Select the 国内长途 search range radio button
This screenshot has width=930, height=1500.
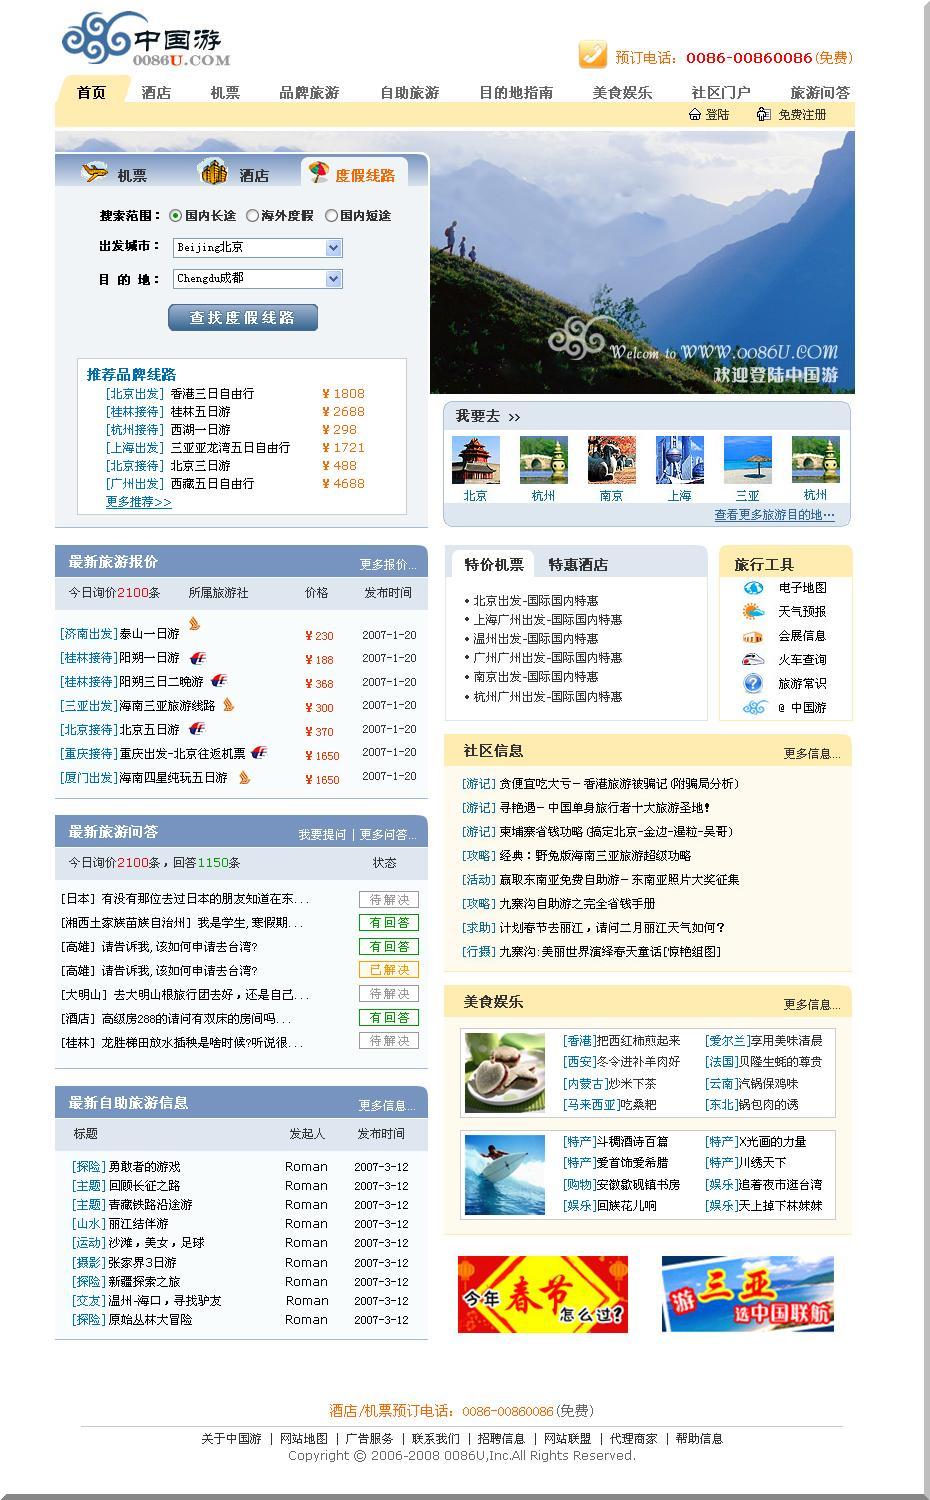coord(176,215)
